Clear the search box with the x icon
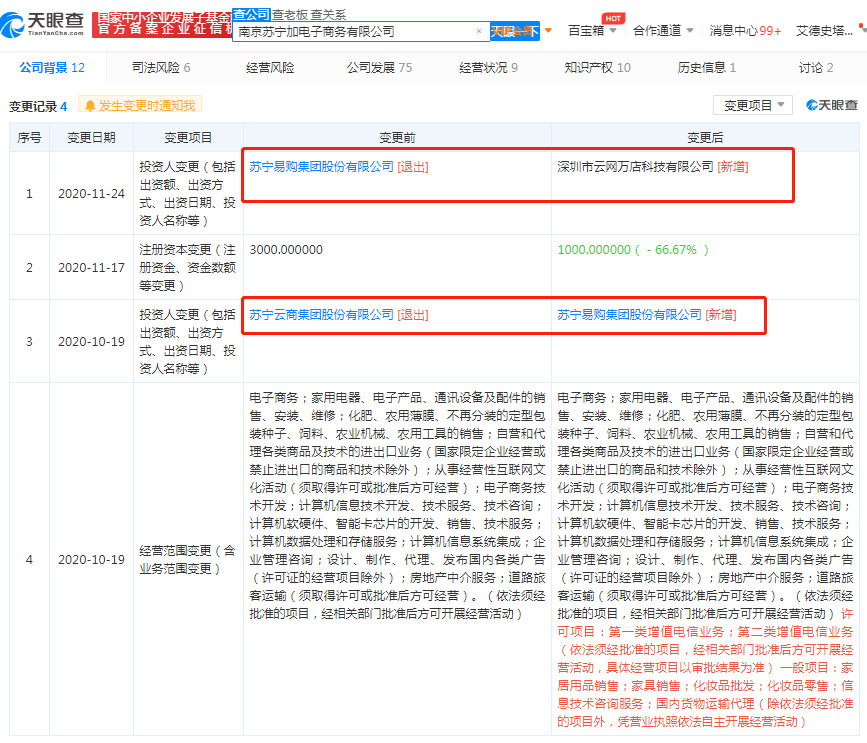This screenshot has width=867, height=743. coord(479,31)
